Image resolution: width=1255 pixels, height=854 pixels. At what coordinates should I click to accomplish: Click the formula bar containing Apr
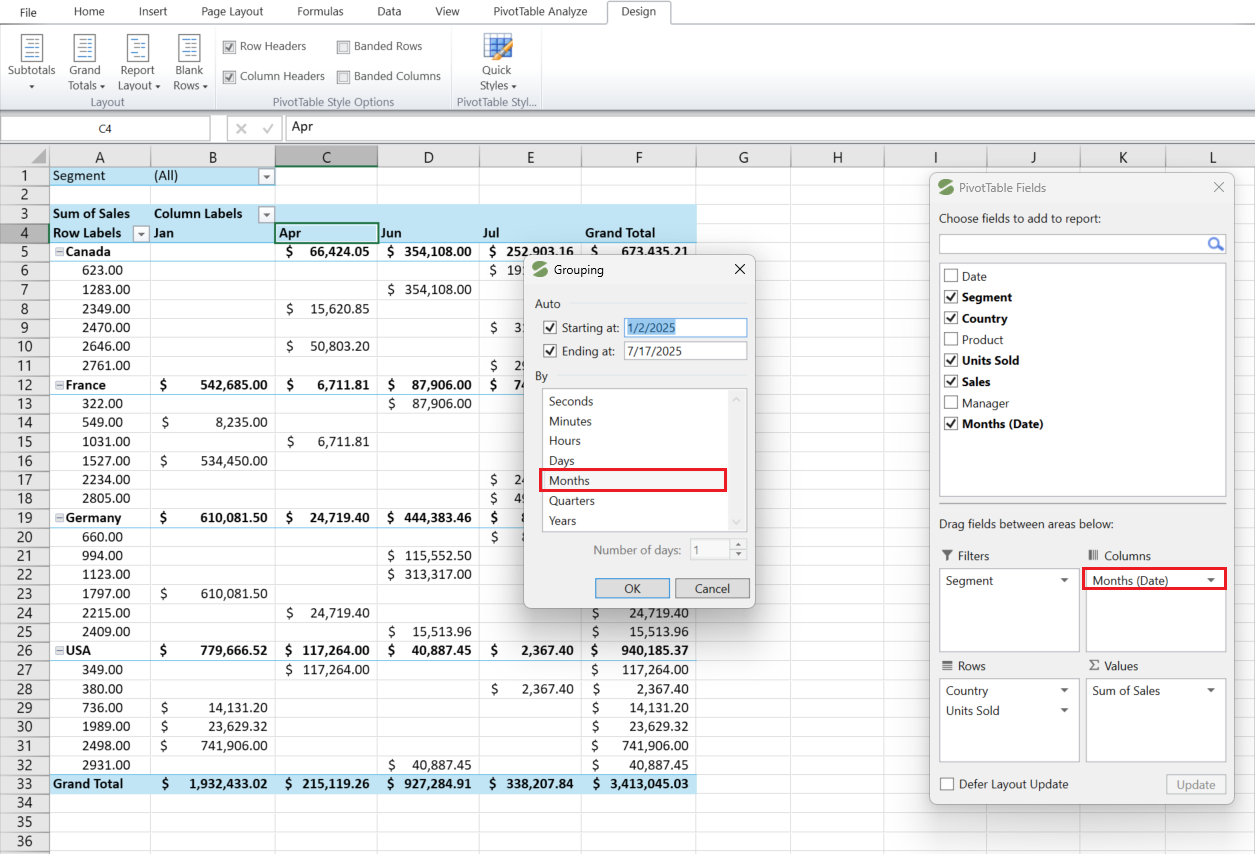768,127
